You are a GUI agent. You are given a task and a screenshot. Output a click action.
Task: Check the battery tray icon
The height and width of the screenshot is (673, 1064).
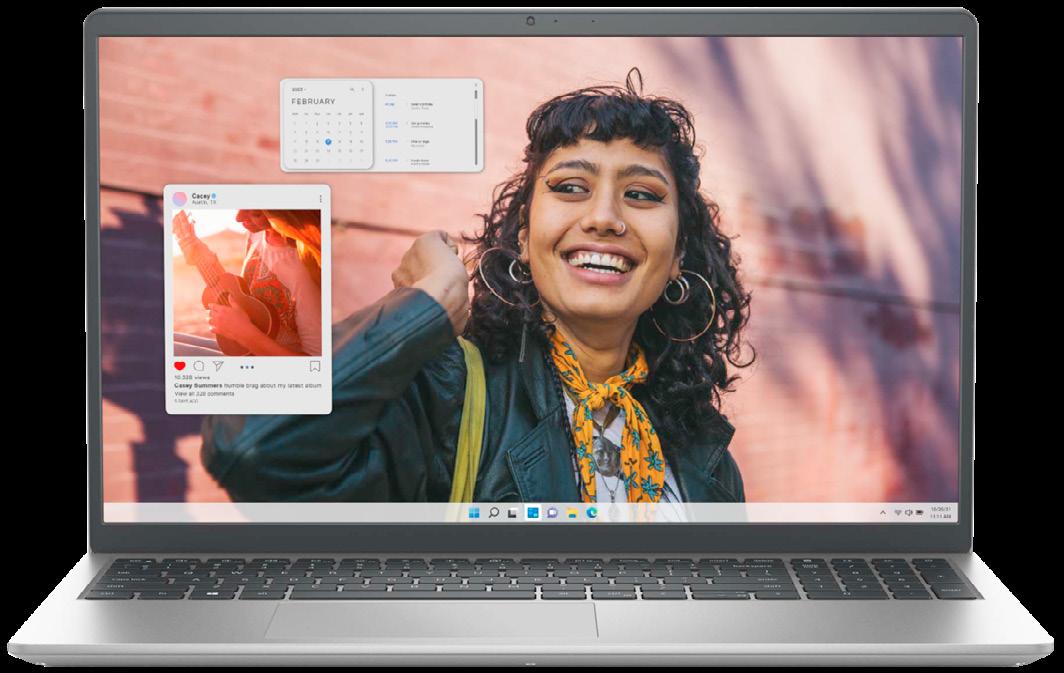919,513
